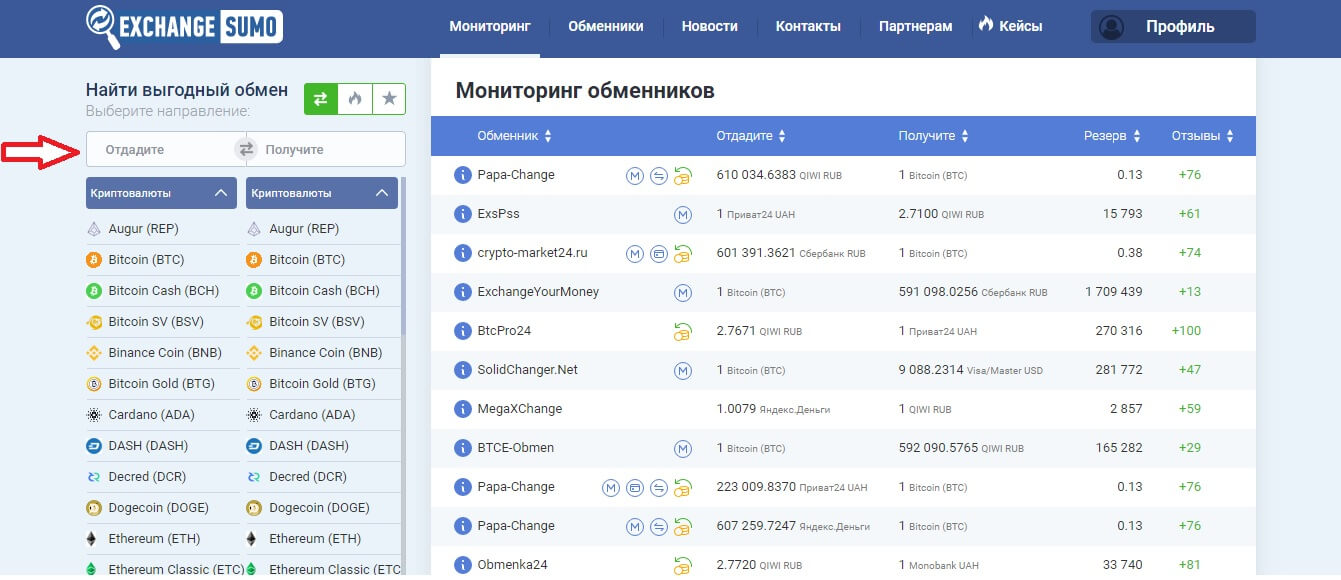Open the Партнерам menu item

coord(916,27)
